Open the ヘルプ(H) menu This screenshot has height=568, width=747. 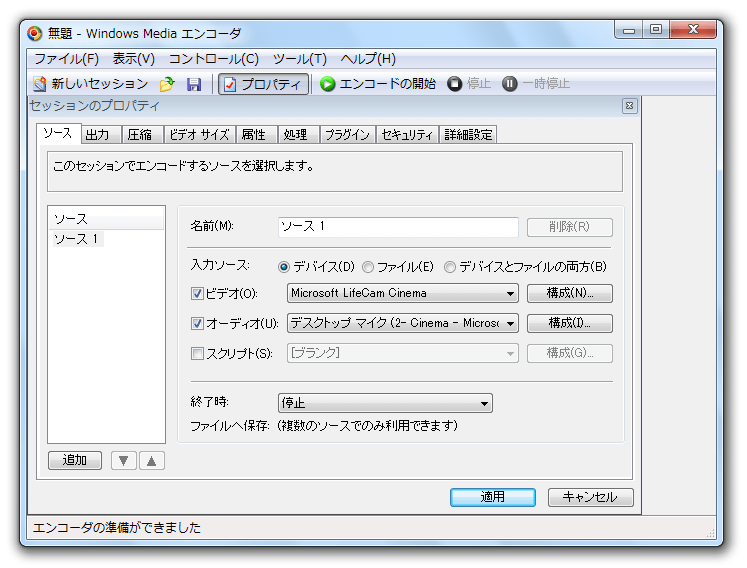[x=368, y=59]
